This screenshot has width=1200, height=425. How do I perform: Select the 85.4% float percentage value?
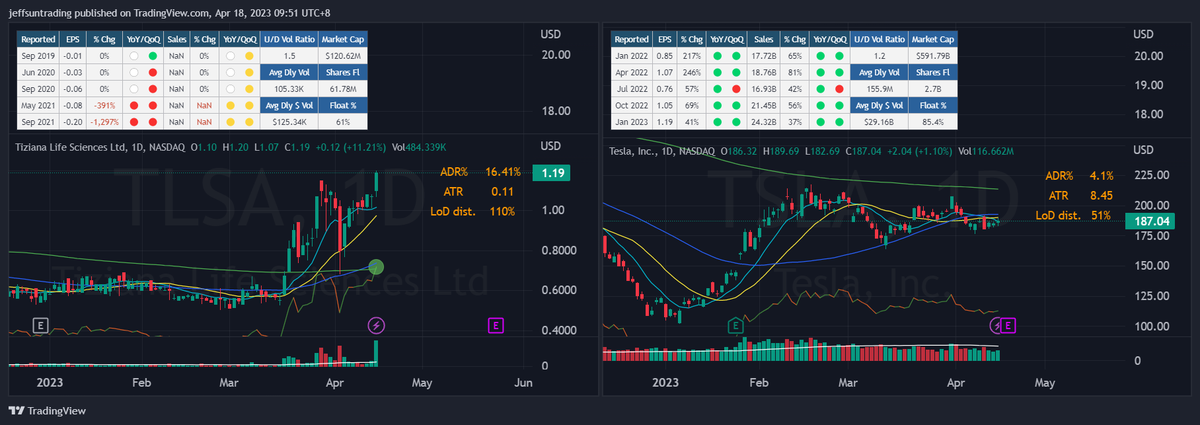click(934, 121)
